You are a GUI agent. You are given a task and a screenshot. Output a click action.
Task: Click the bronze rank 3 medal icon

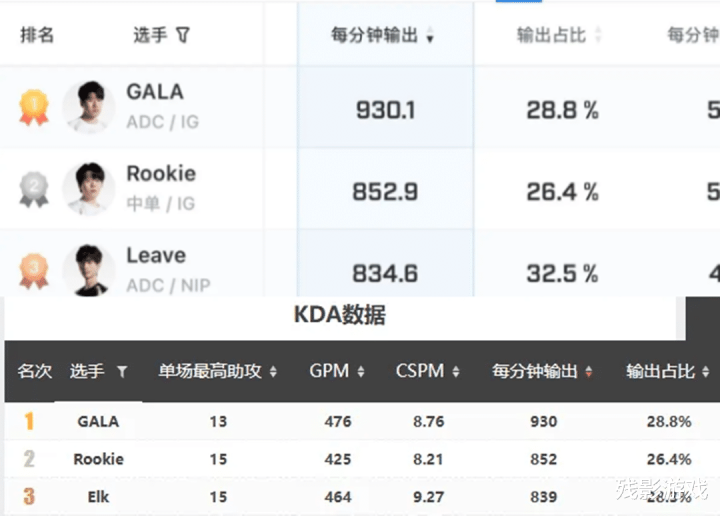coord(34,271)
